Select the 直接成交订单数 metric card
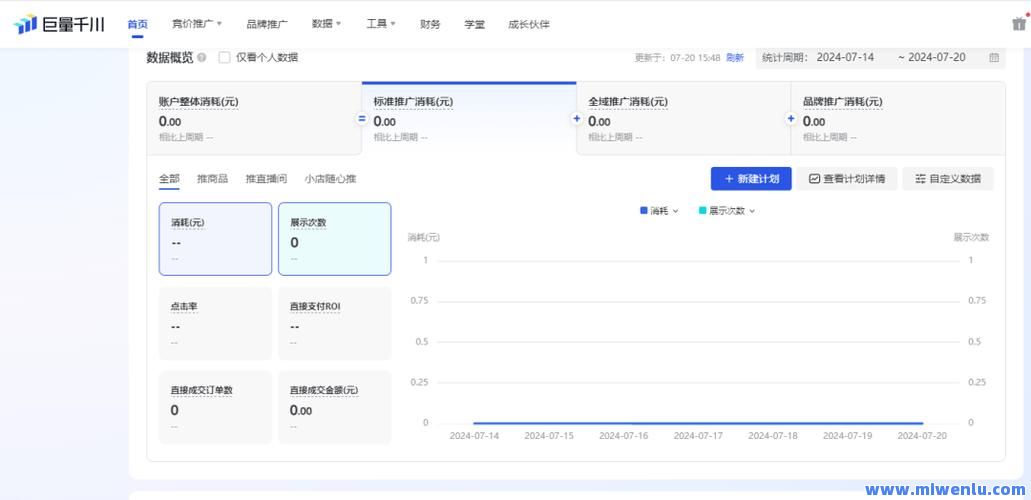 pyautogui.click(x=215, y=407)
